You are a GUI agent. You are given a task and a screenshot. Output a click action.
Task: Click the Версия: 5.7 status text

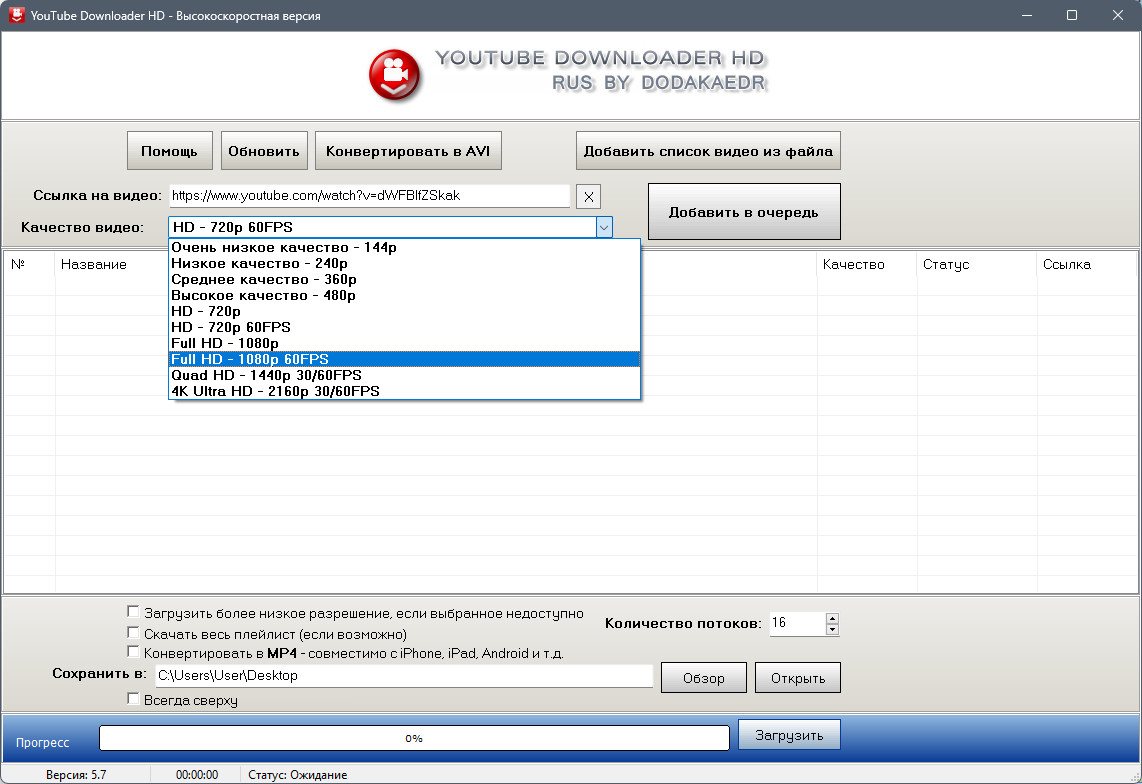click(76, 775)
